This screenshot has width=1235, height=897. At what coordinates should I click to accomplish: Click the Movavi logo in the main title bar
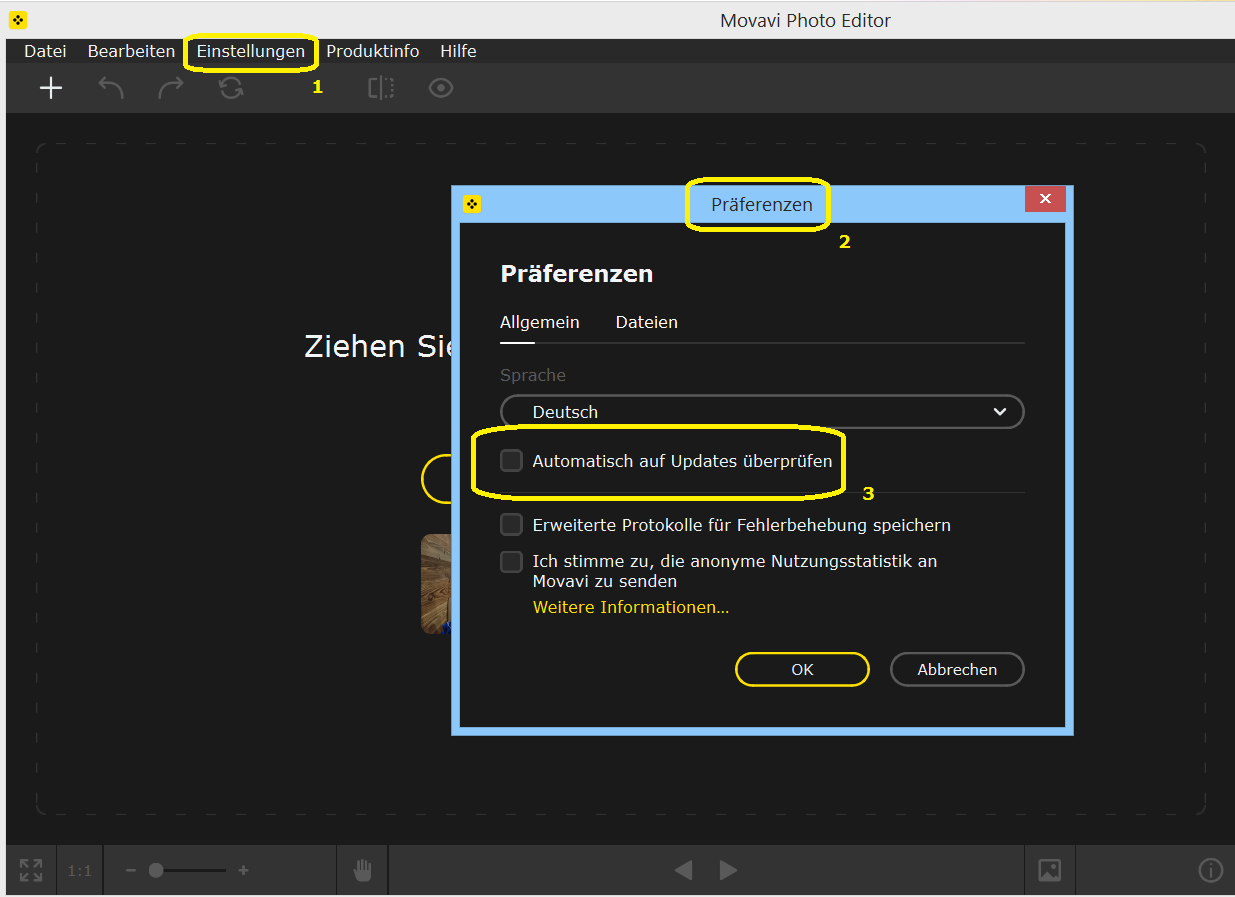click(18, 20)
